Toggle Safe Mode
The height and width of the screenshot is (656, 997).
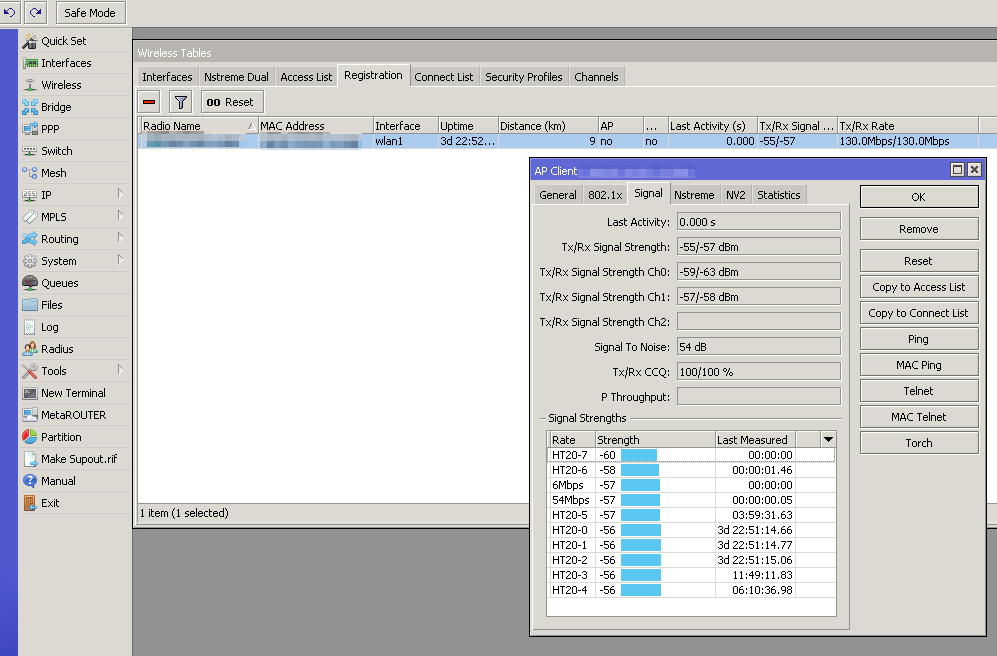click(90, 13)
